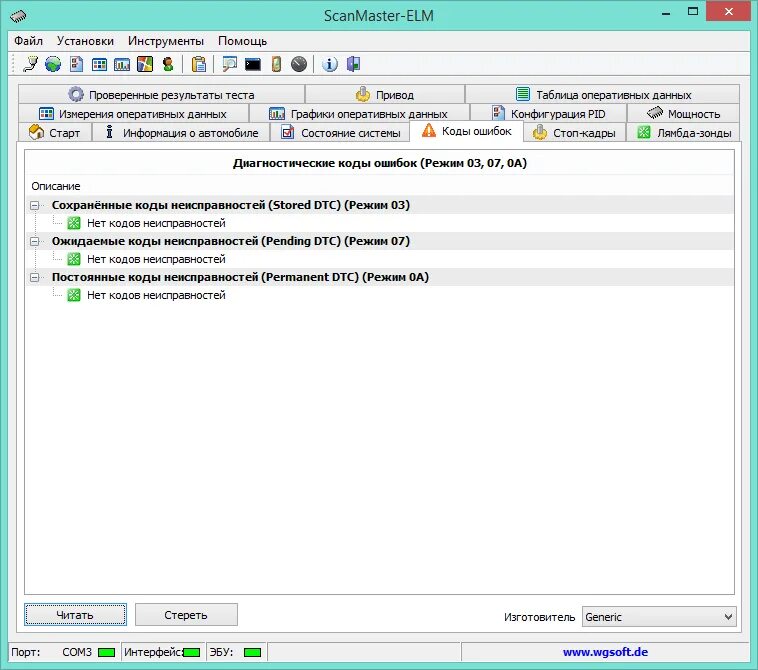Click the globe toolbar icon
Viewport: 758px width, 670px height.
pos(53,64)
